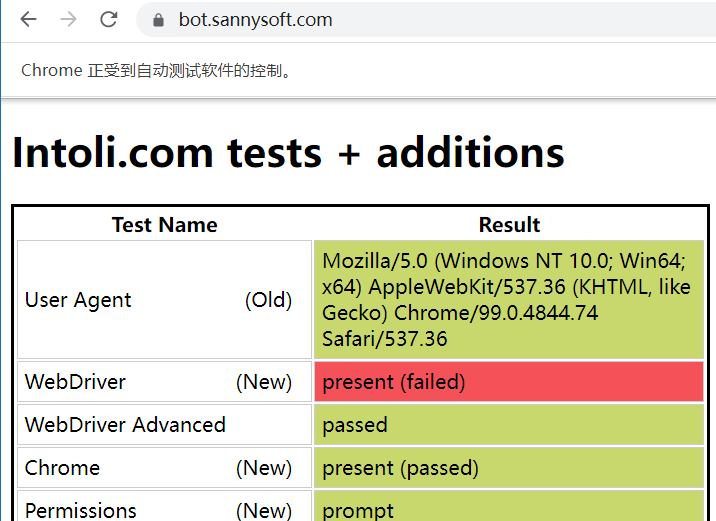This screenshot has width=716, height=521.
Task: Click the forward navigation arrow
Action: [68, 19]
